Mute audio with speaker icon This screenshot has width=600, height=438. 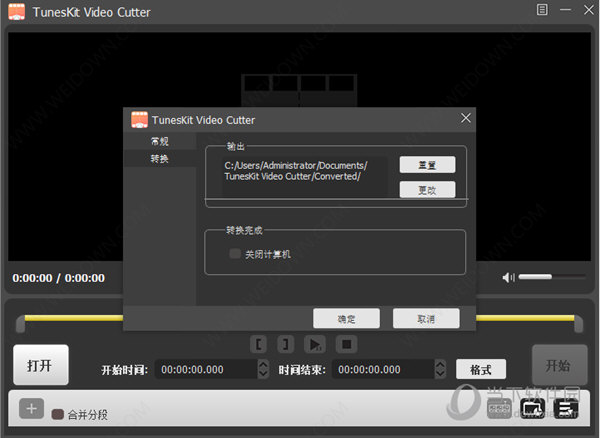coord(509,277)
